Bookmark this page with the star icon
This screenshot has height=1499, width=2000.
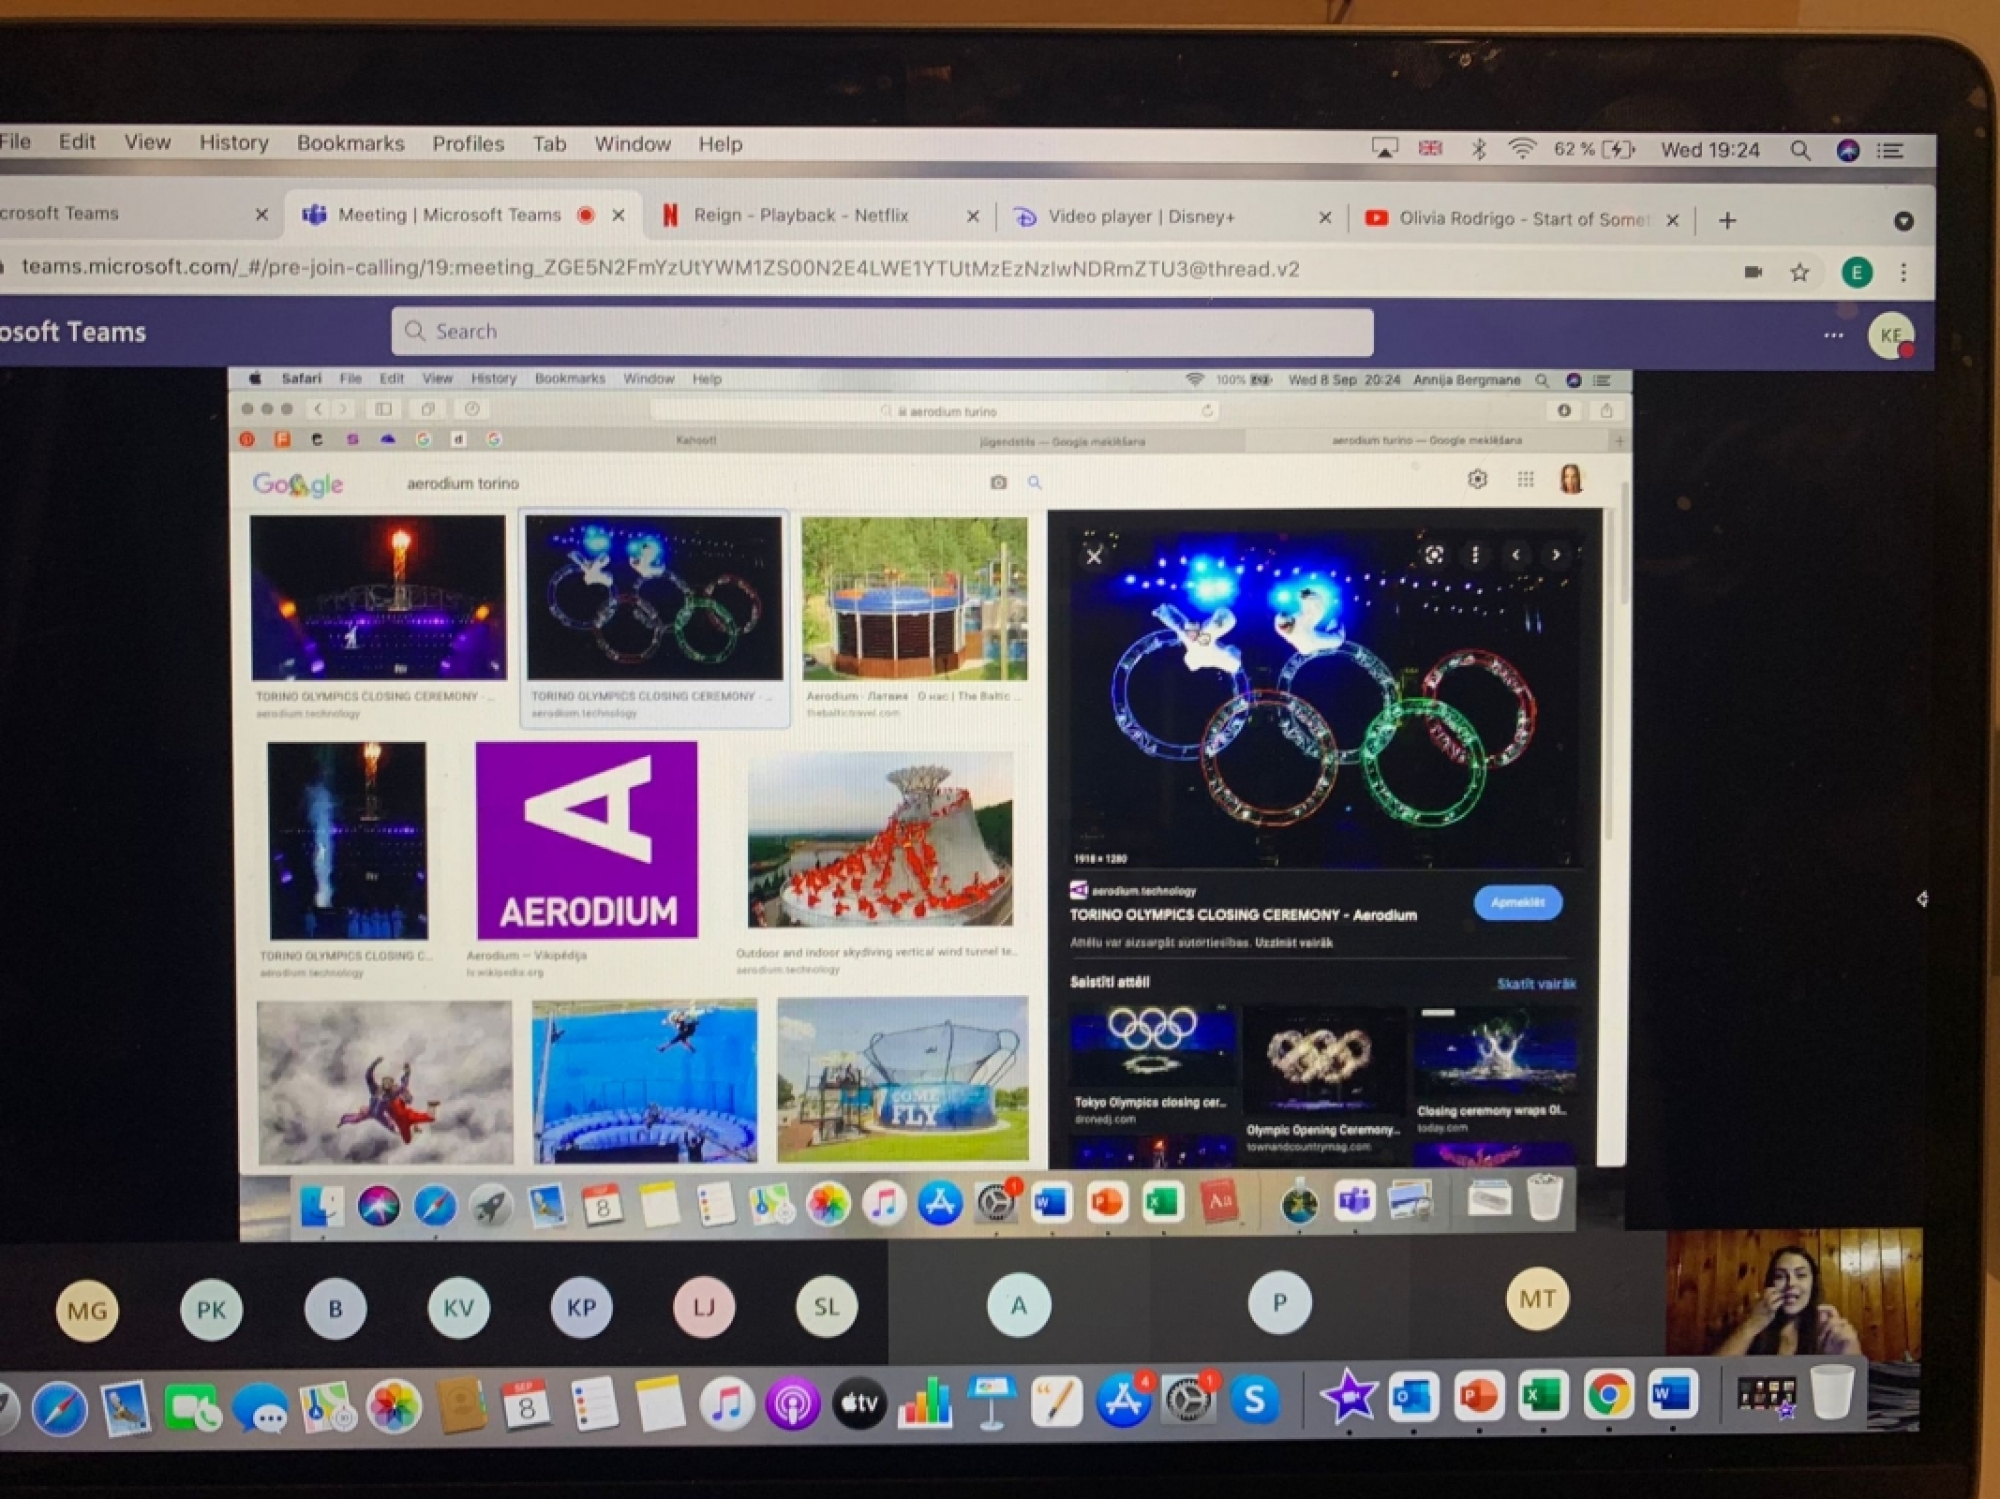(x=1800, y=272)
